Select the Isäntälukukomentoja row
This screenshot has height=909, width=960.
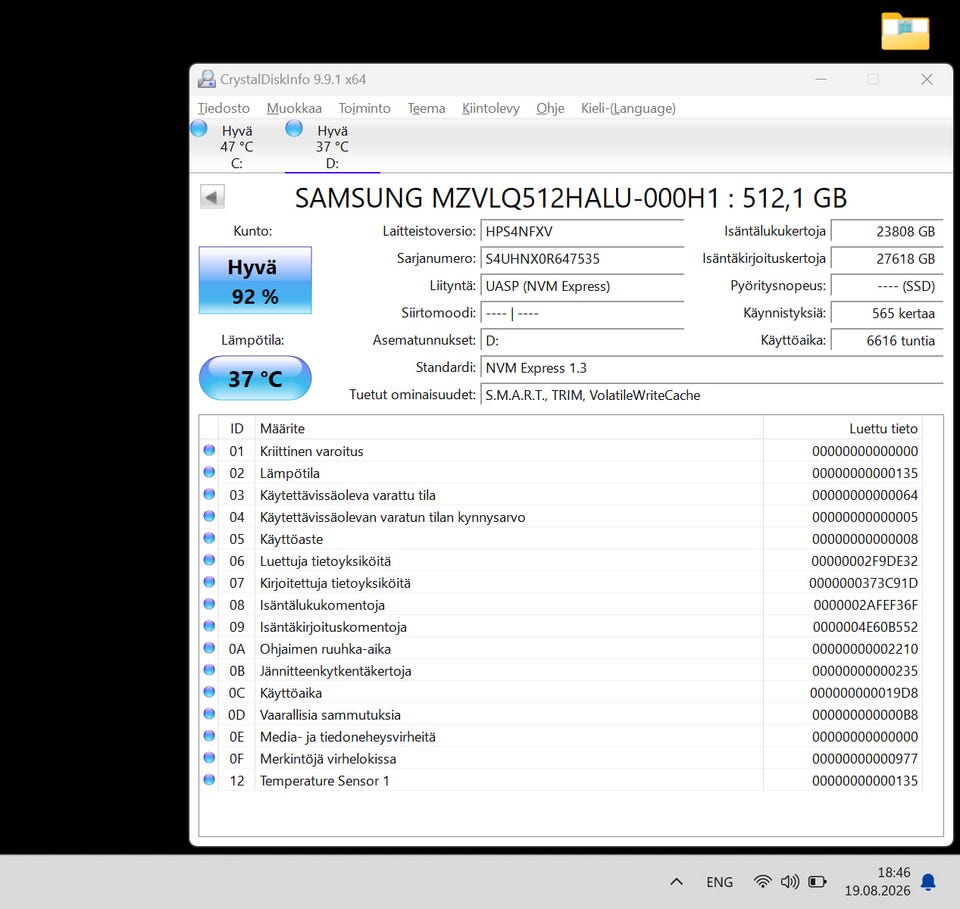[x=561, y=605]
